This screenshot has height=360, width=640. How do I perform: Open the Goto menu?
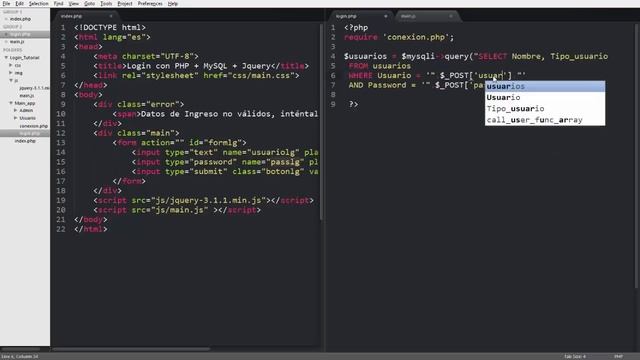(89, 3)
